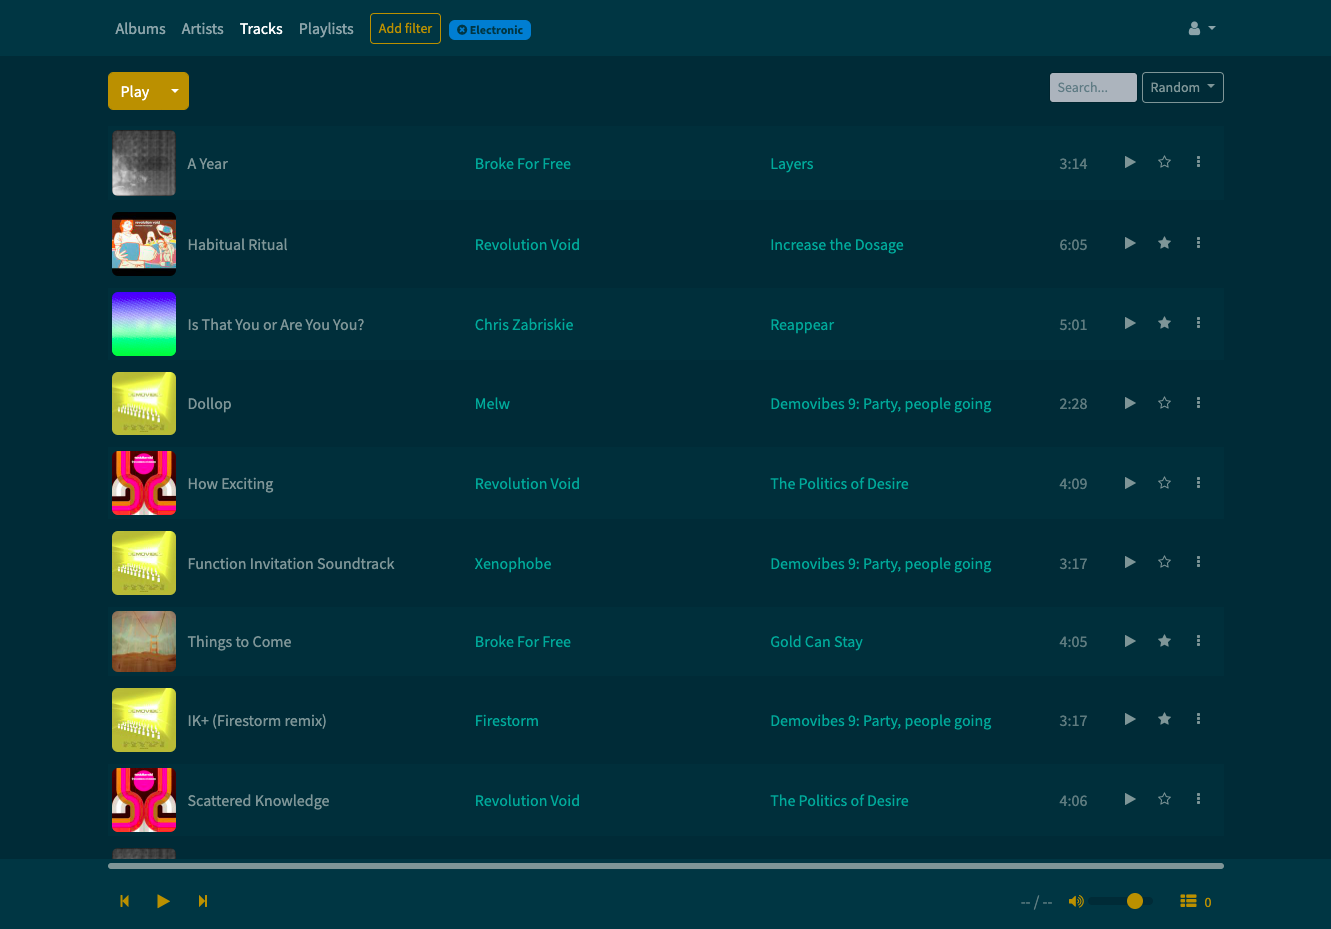This screenshot has height=929, width=1331.
Task: Open the play queue list icon
Action: click(1188, 901)
